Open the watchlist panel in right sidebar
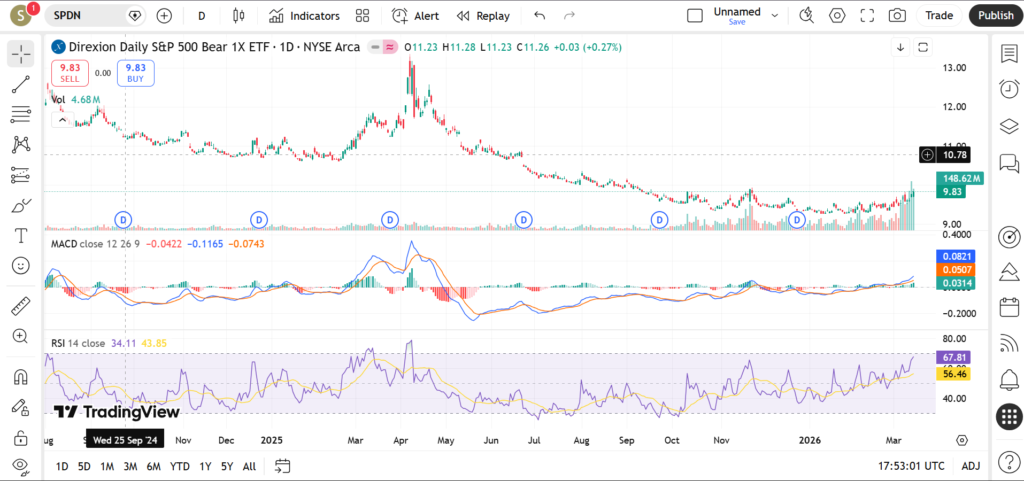1024x481 pixels. tap(1008, 53)
